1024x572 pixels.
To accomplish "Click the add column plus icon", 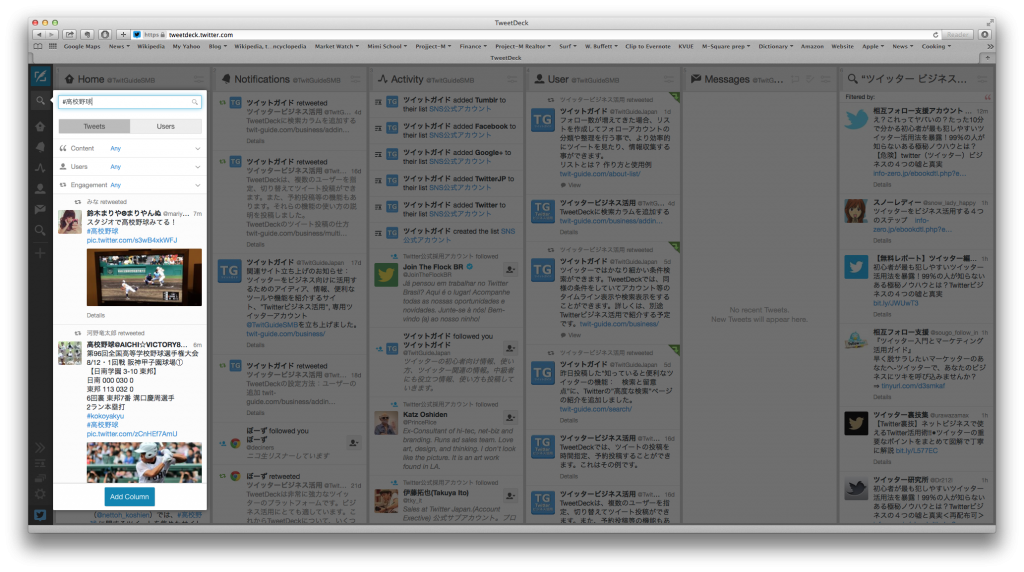I will coord(40,252).
